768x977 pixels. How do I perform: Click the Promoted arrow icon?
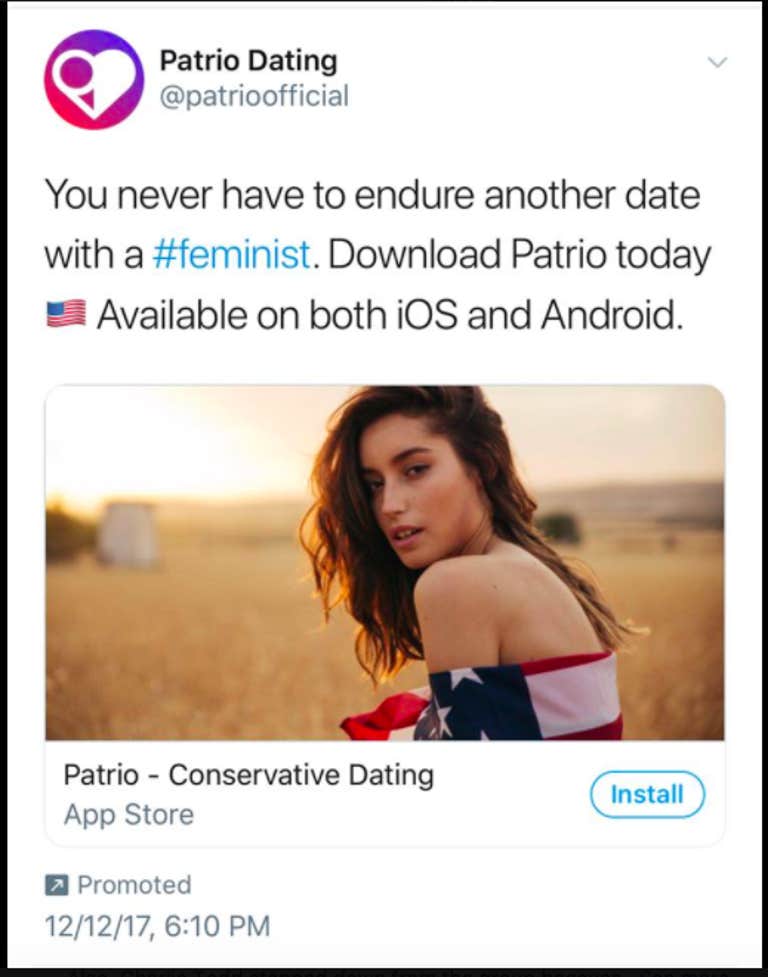point(56,885)
